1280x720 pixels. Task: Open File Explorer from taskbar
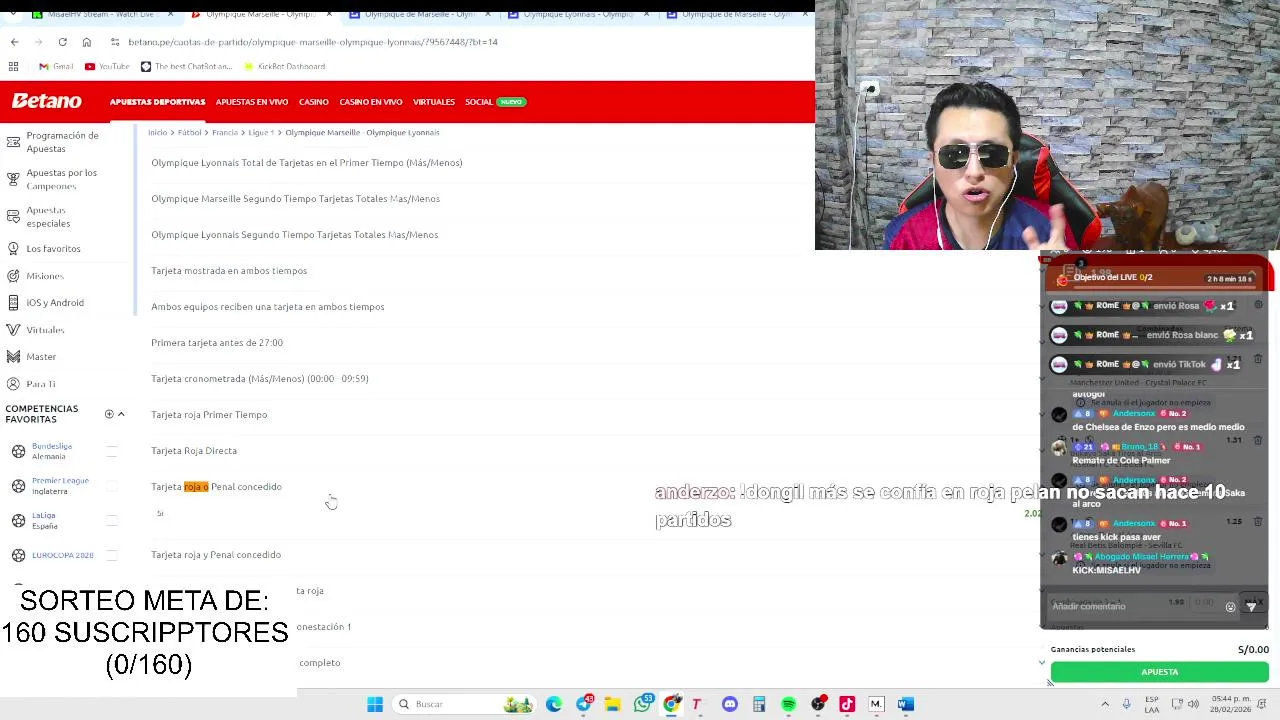pos(612,704)
